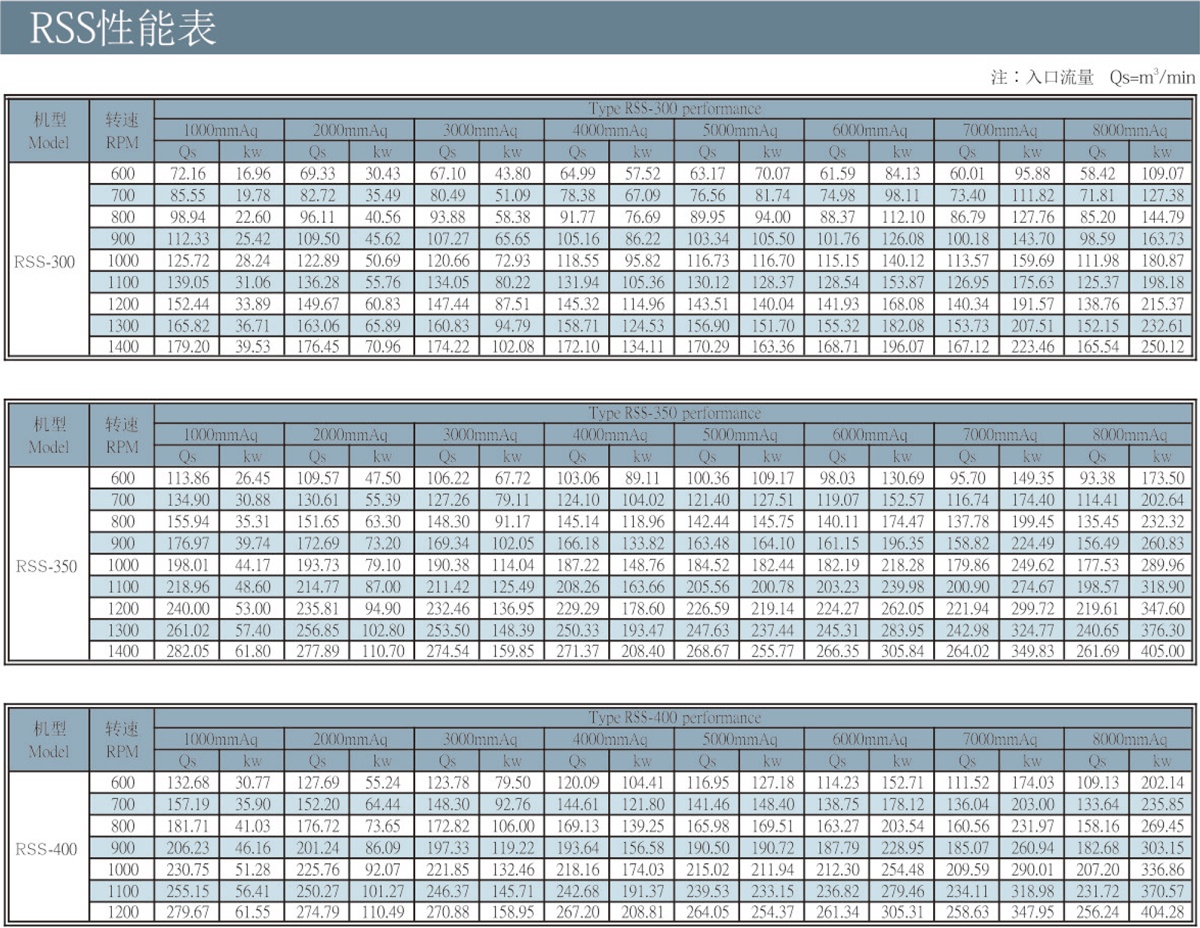Click the 转速 RPM header in RSS-300 table
The image size is (1200, 928).
(122, 130)
